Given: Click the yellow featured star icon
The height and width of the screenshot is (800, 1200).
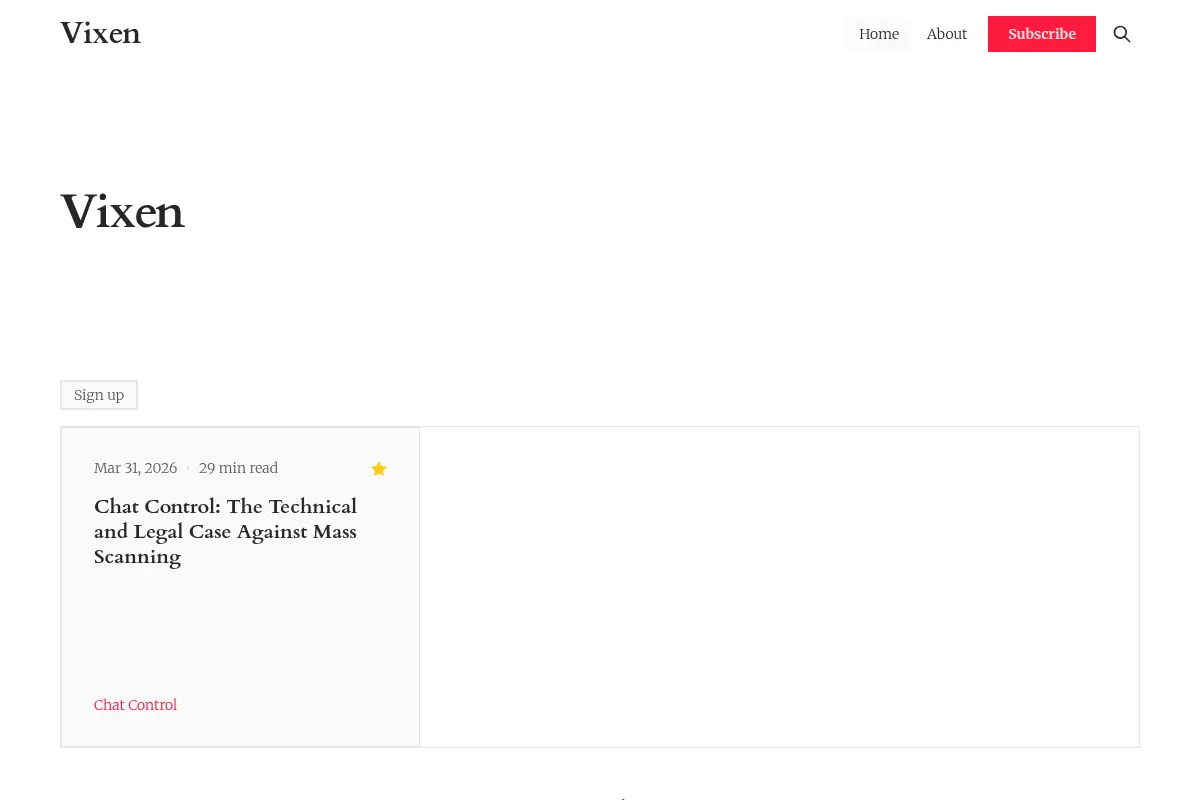Looking at the screenshot, I should tap(379, 468).
